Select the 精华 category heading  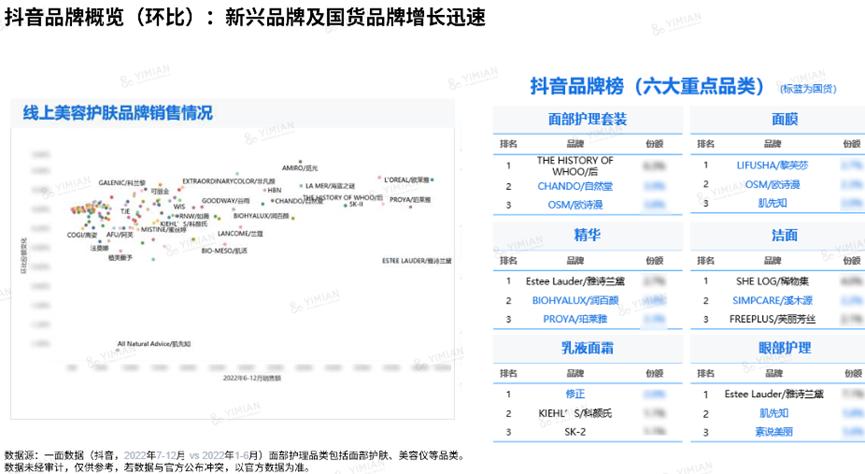point(587,235)
